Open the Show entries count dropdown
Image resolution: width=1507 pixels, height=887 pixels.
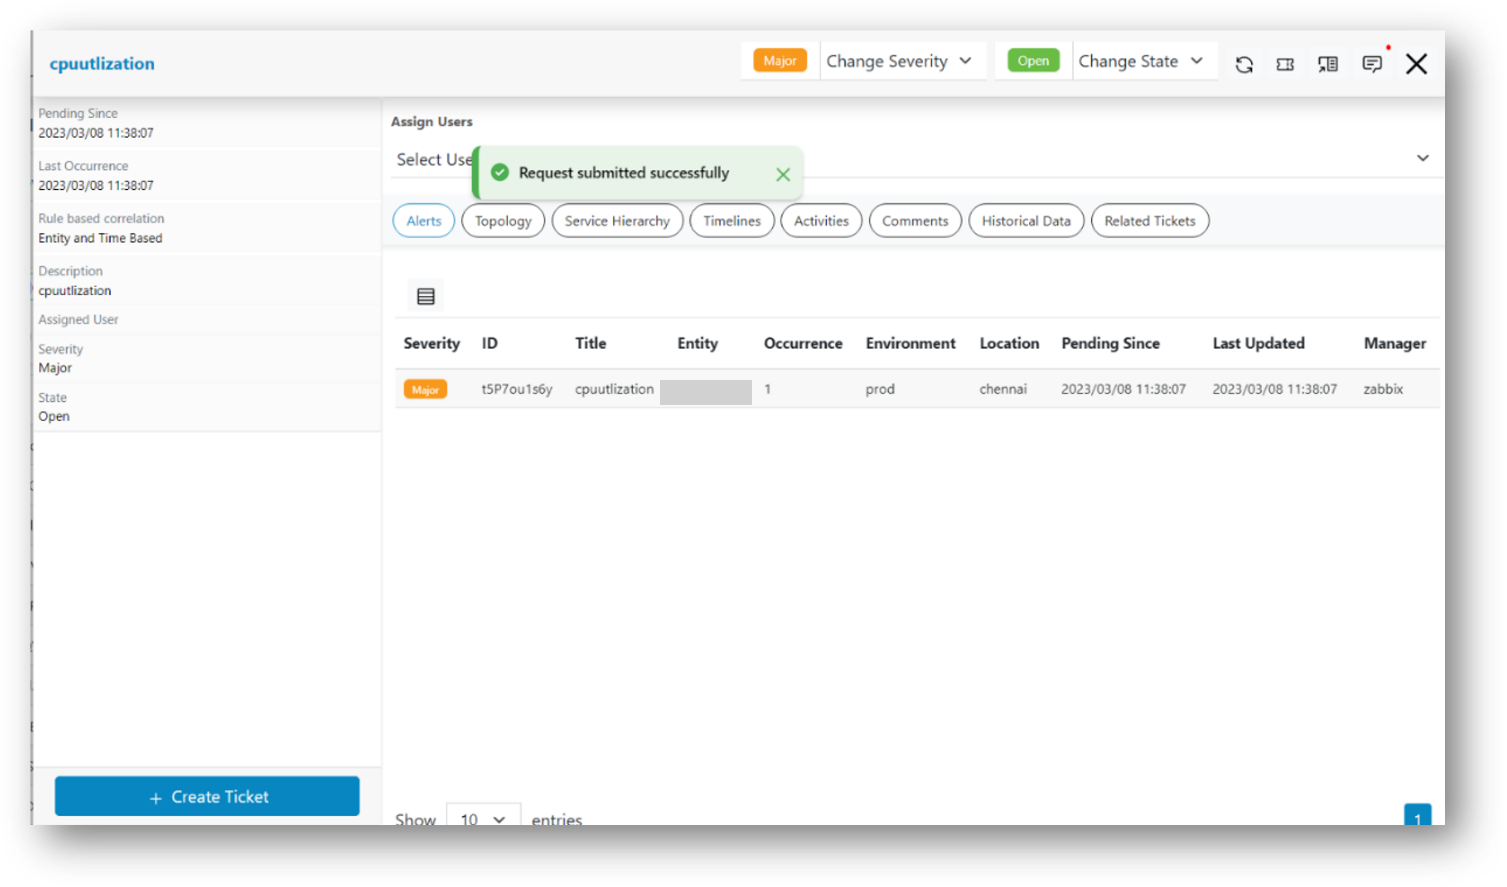[x=483, y=819]
